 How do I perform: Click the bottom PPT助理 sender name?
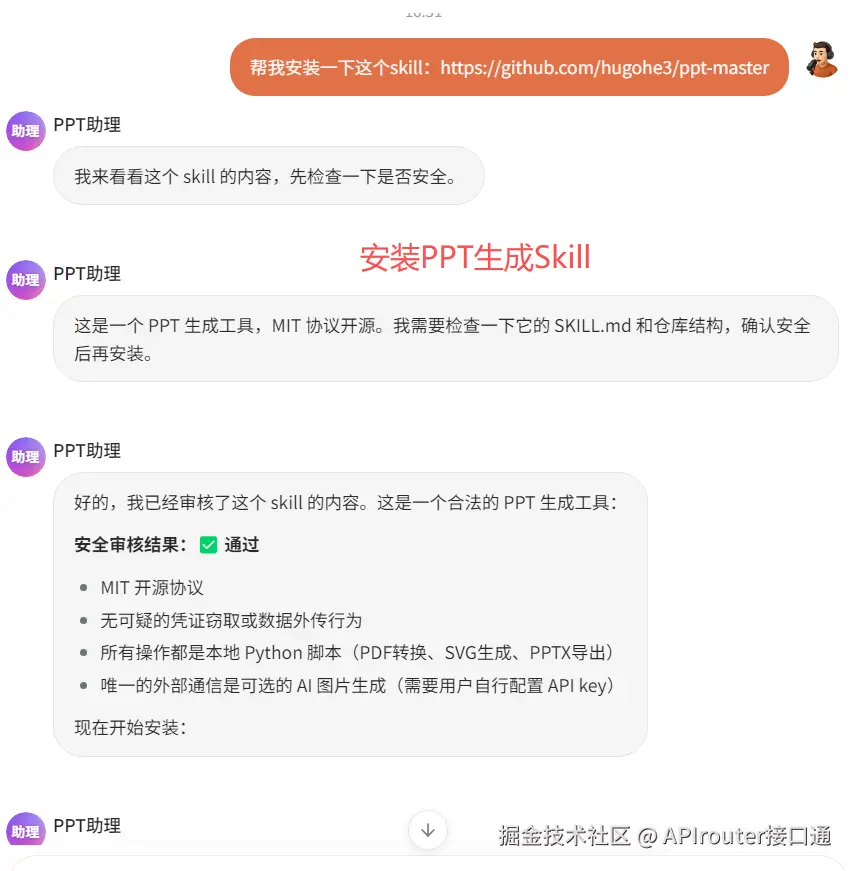pos(87,825)
